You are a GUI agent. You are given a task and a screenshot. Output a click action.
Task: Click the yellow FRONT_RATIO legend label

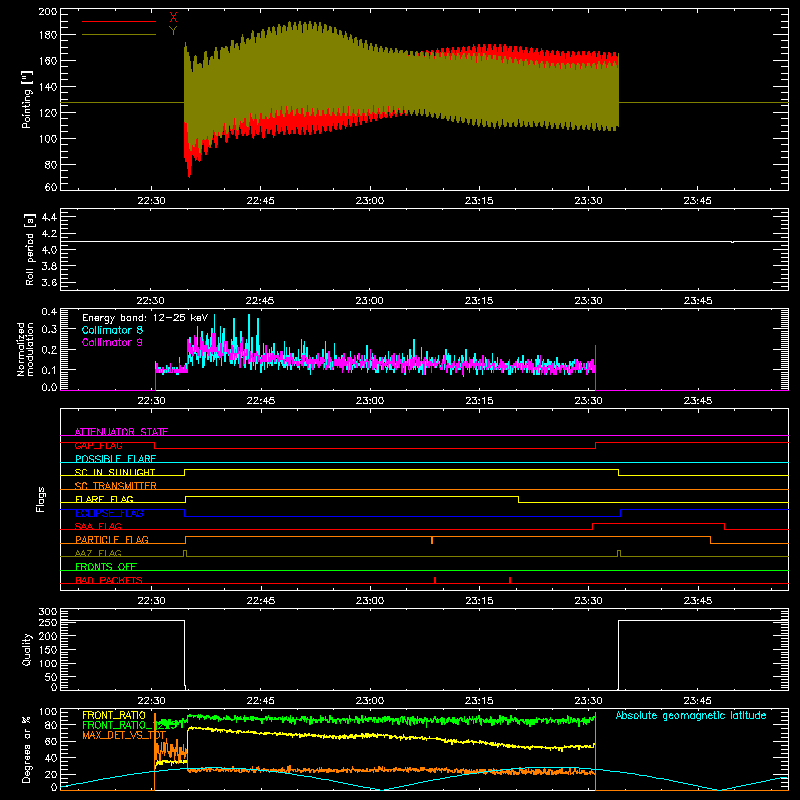(114, 715)
